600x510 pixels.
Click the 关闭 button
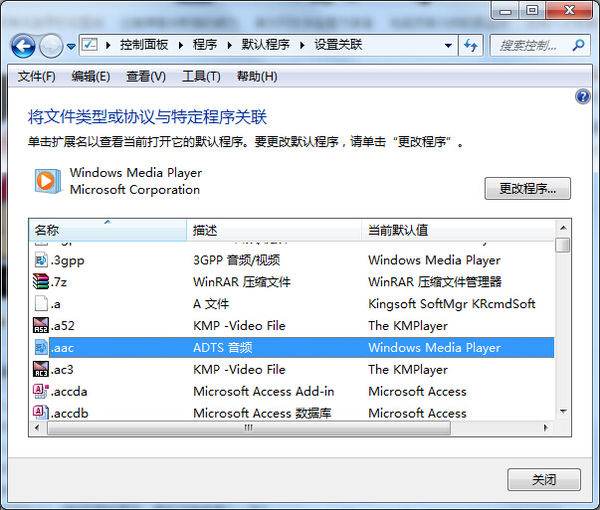click(544, 479)
